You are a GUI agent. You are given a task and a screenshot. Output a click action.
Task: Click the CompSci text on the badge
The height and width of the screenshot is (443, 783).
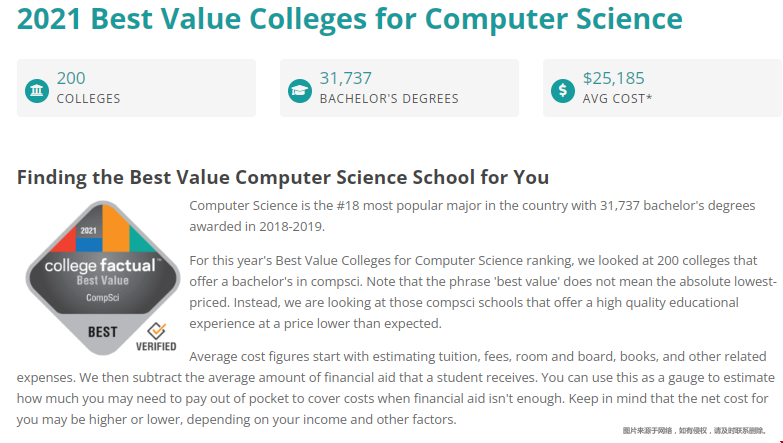[103, 298]
